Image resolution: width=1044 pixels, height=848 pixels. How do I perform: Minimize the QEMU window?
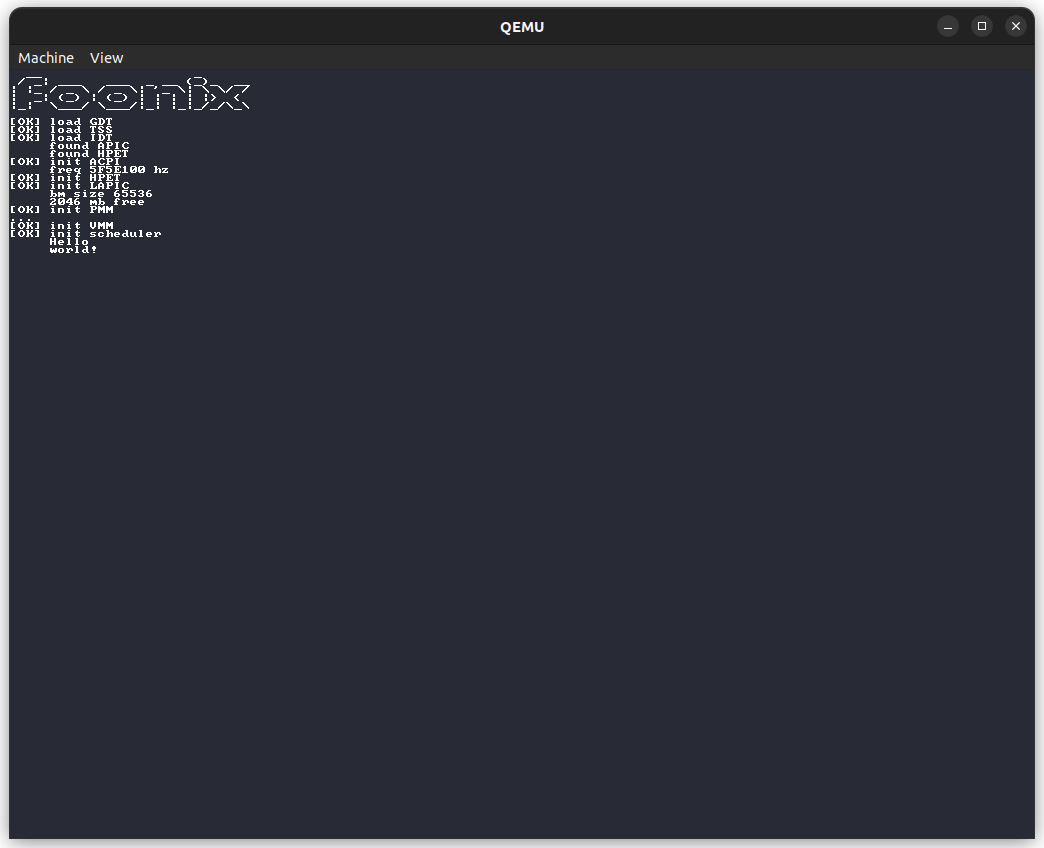[x=948, y=26]
